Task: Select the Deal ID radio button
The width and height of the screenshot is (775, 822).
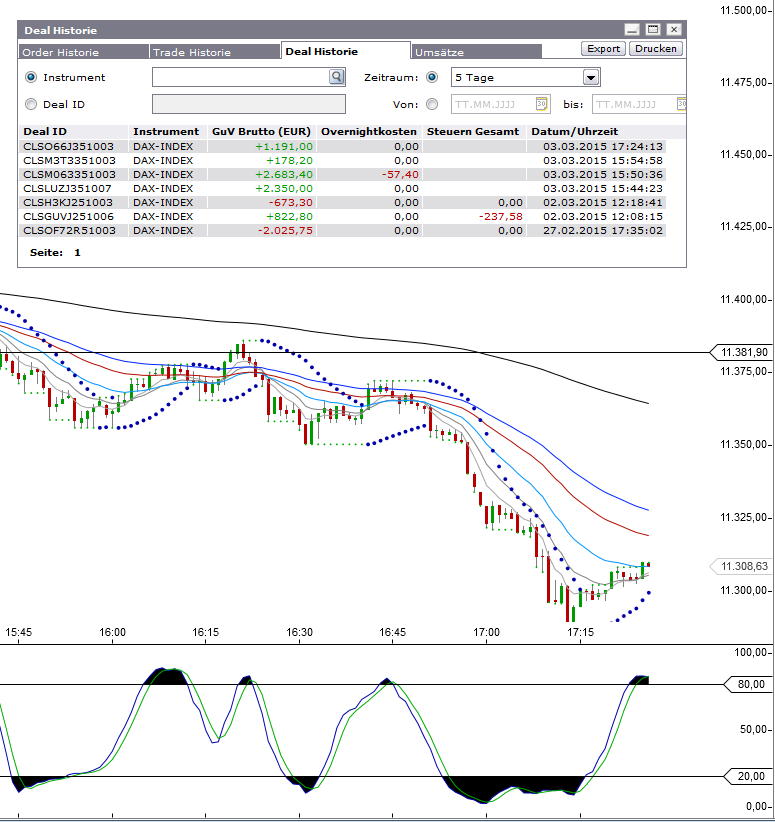Action: tap(31, 104)
